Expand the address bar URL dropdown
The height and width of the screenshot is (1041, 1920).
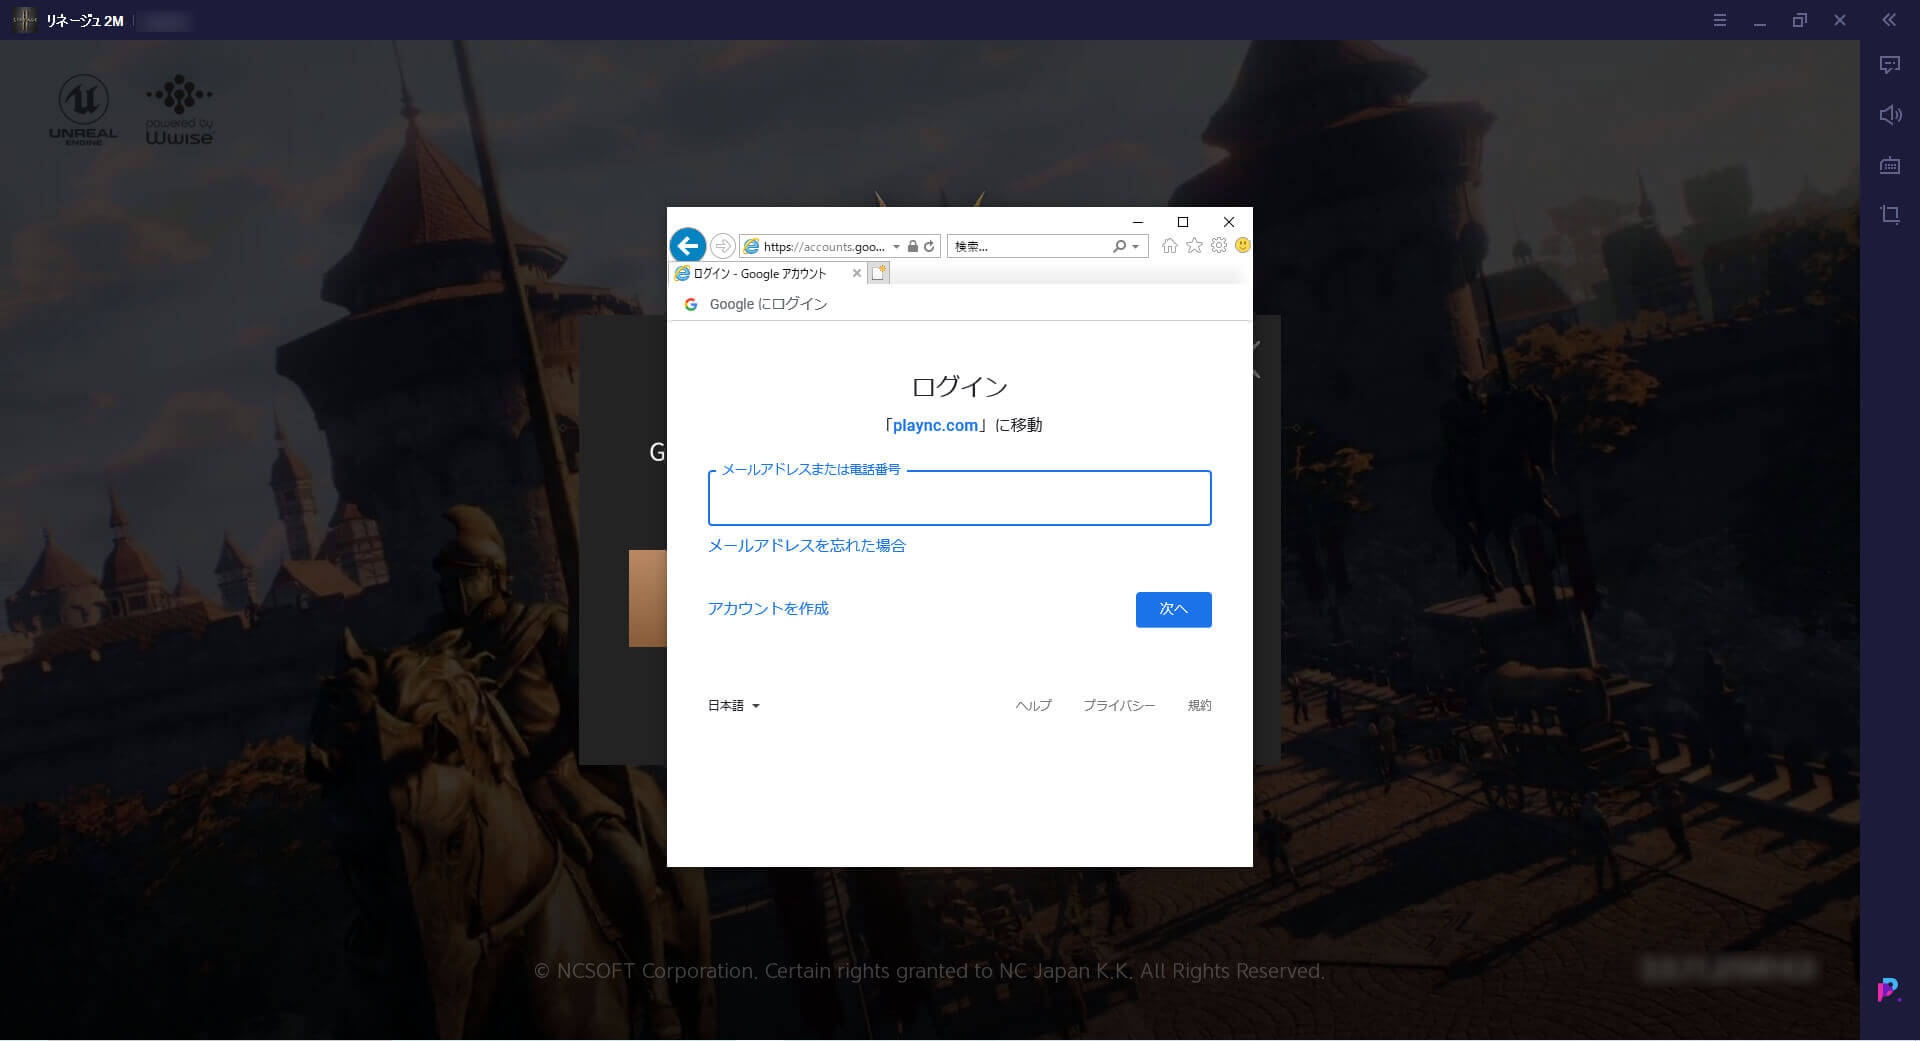(897, 246)
